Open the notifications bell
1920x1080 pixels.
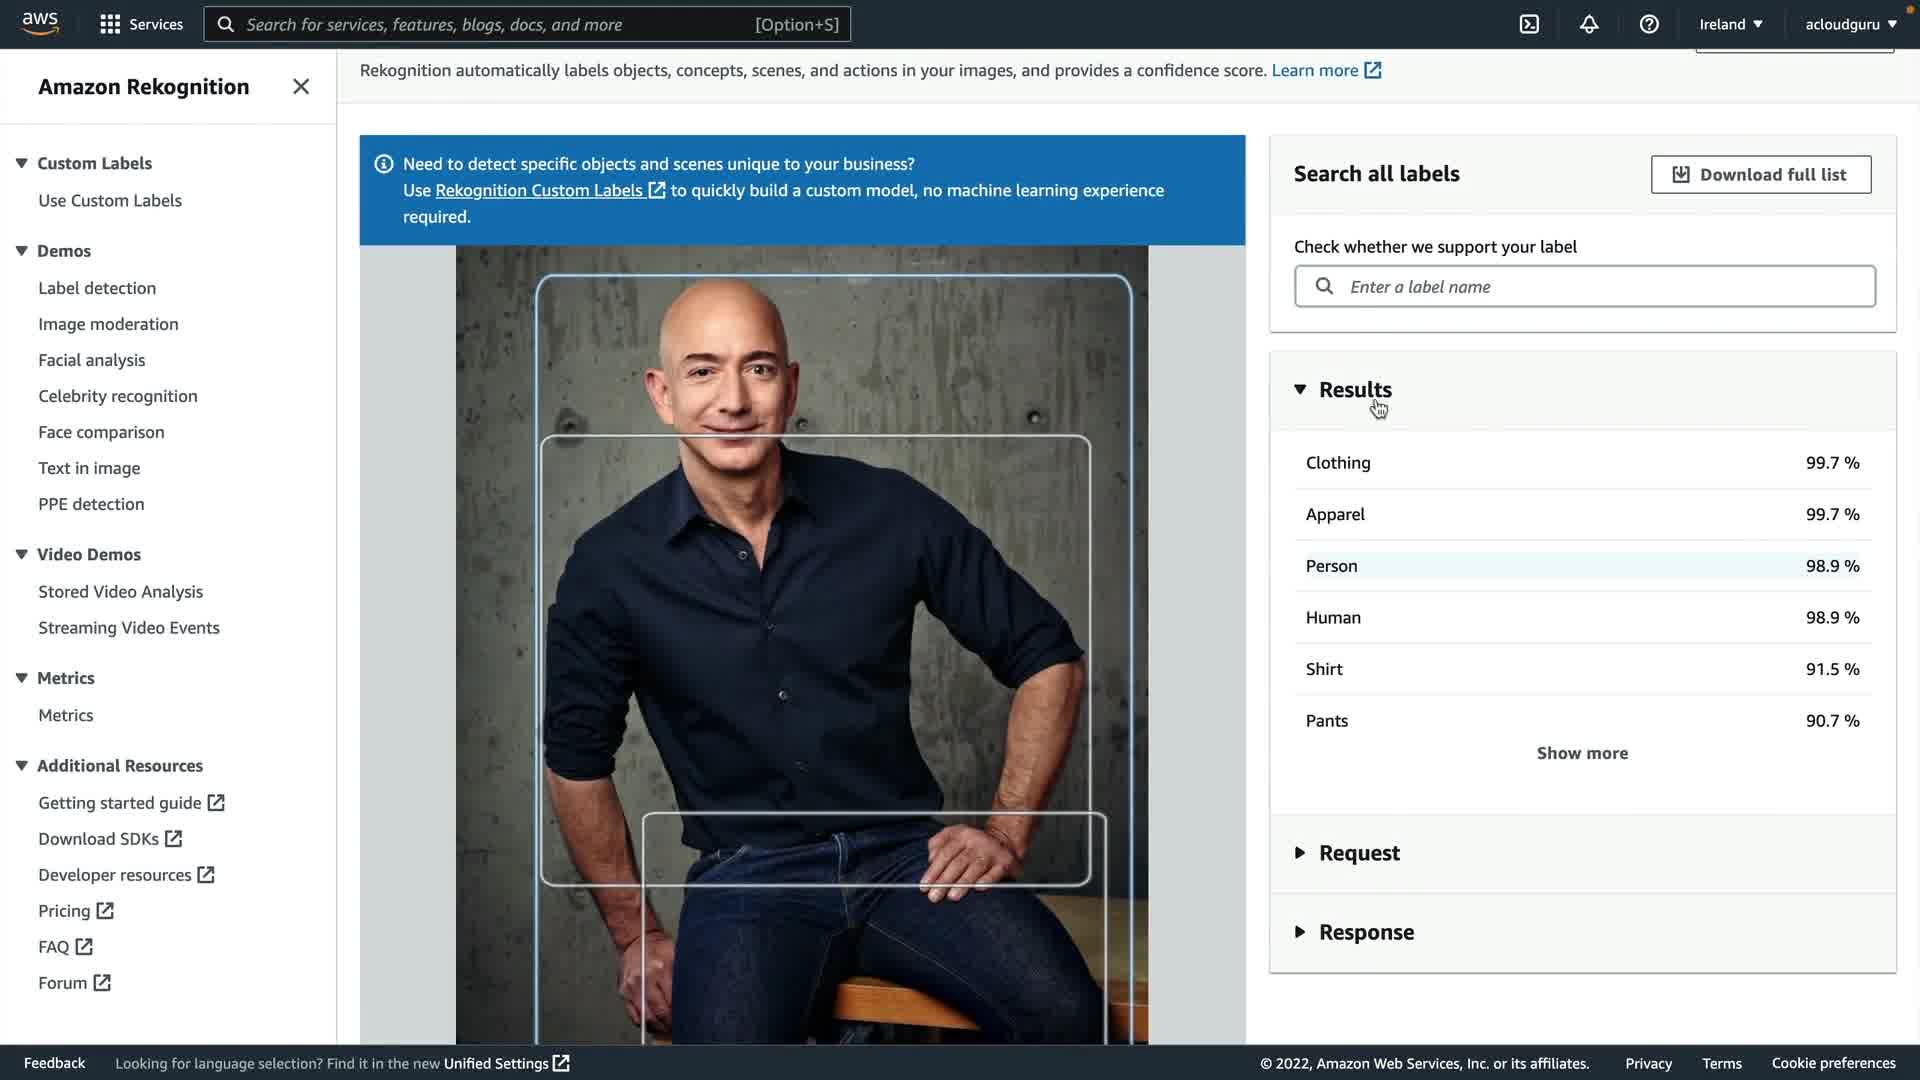click(x=1589, y=24)
